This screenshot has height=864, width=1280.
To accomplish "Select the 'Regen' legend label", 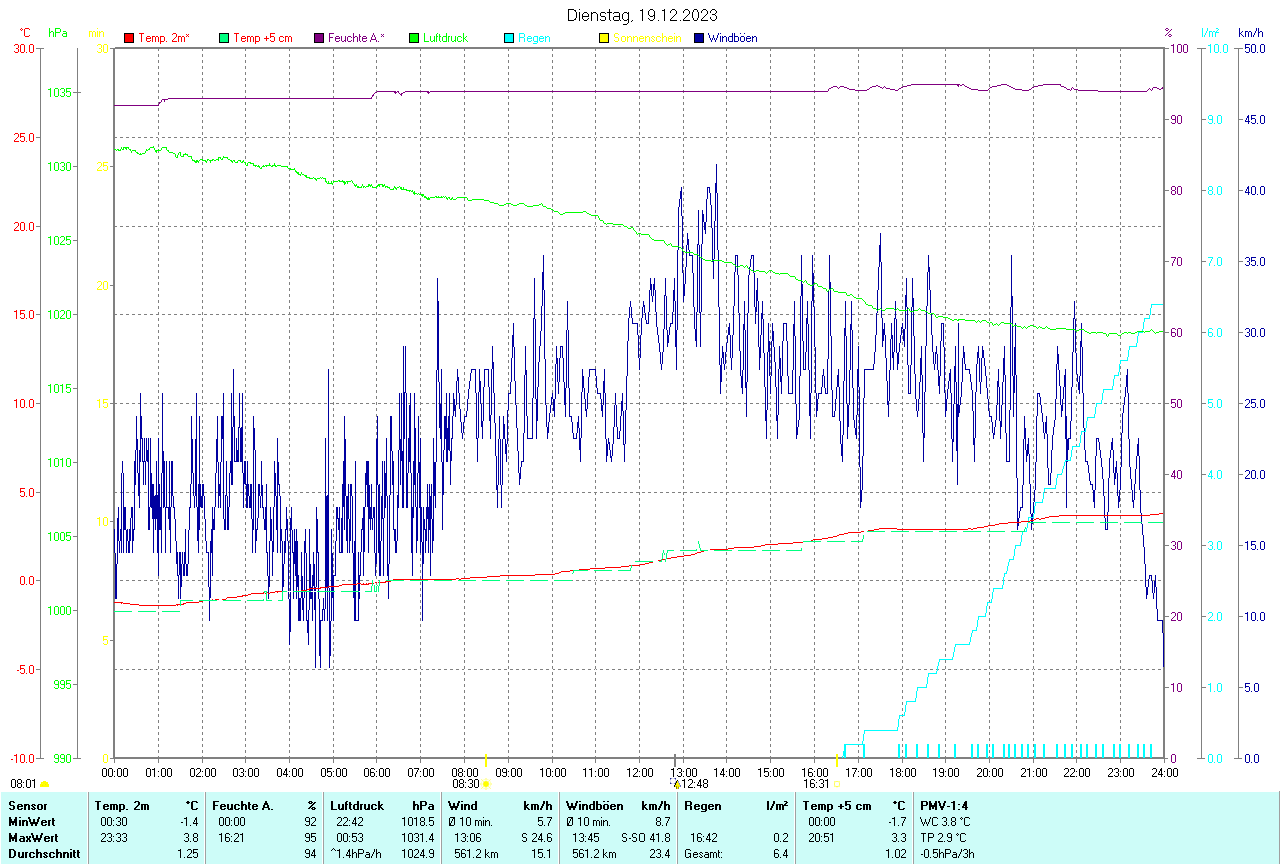I will [x=534, y=38].
